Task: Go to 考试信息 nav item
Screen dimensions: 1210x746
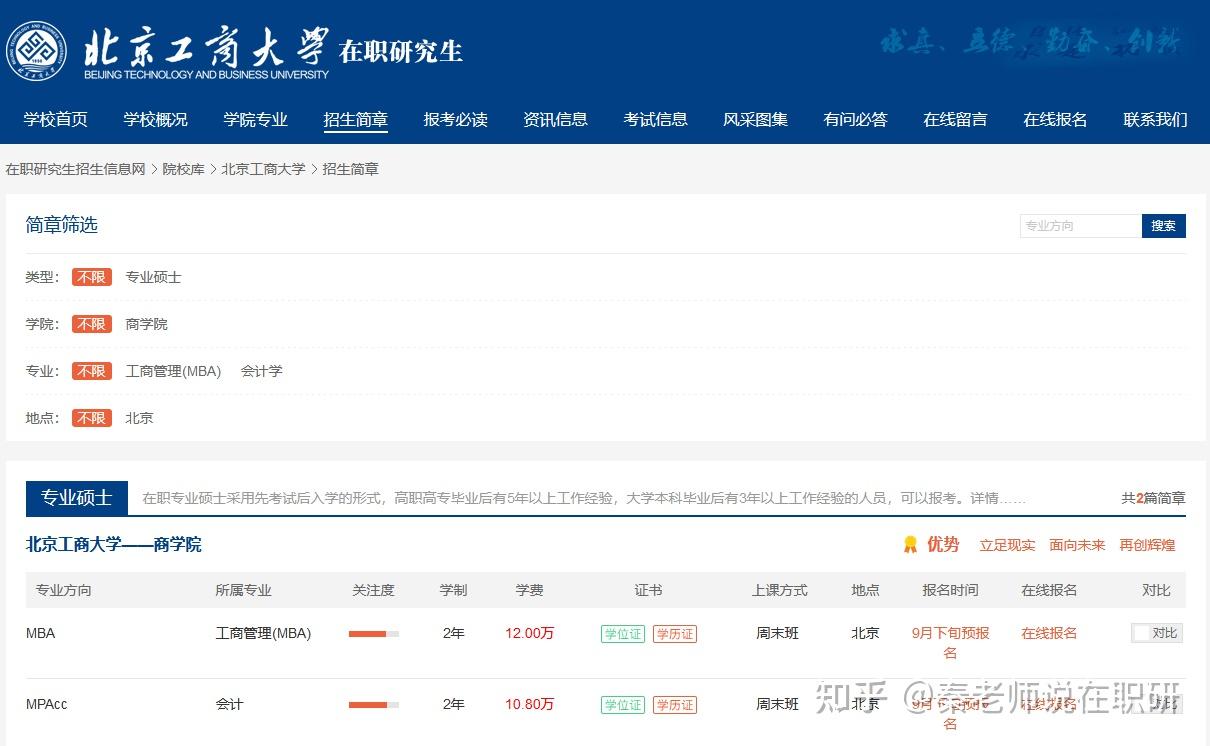Action: [656, 120]
